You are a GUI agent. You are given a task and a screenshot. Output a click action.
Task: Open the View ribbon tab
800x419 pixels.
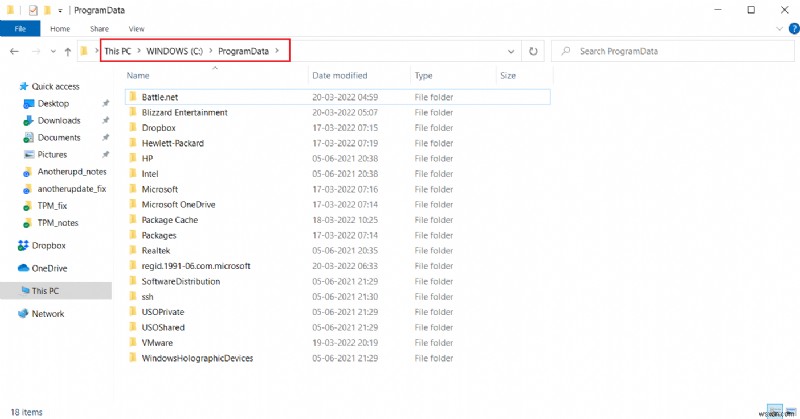pyautogui.click(x=136, y=29)
